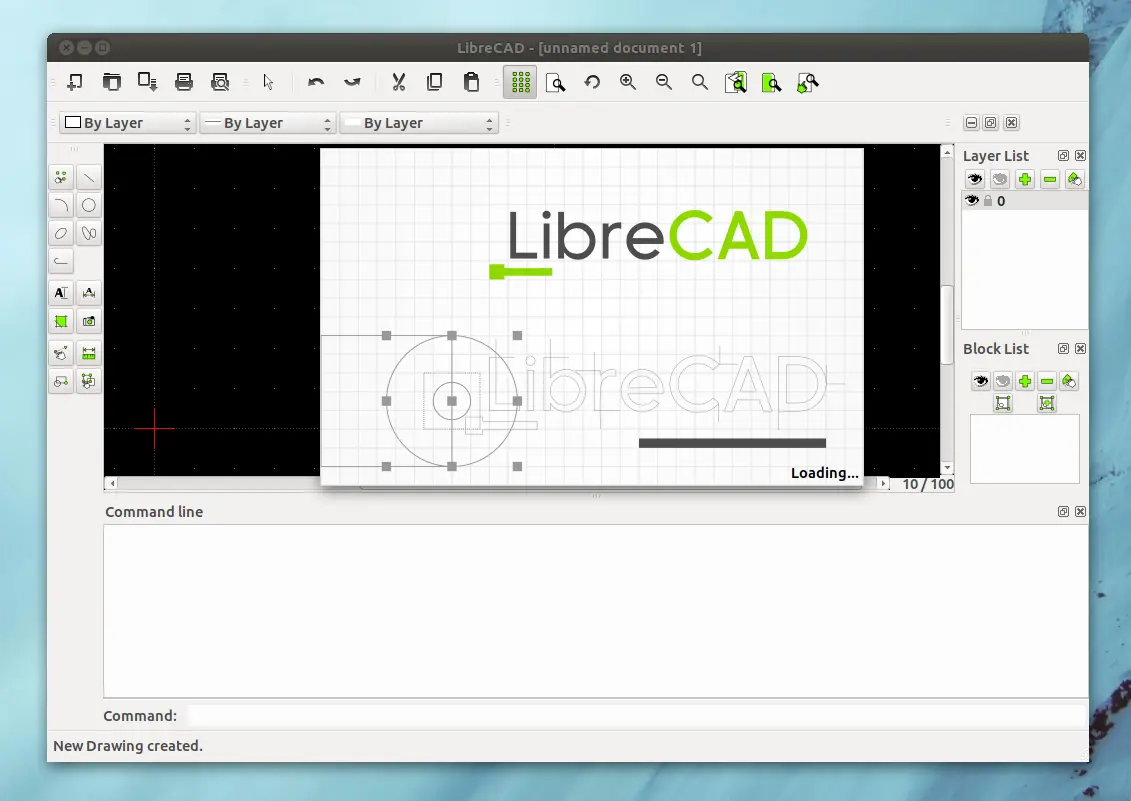Select the Hatch tool
The height and width of the screenshot is (801, 1131).
[x=60, y=321]
